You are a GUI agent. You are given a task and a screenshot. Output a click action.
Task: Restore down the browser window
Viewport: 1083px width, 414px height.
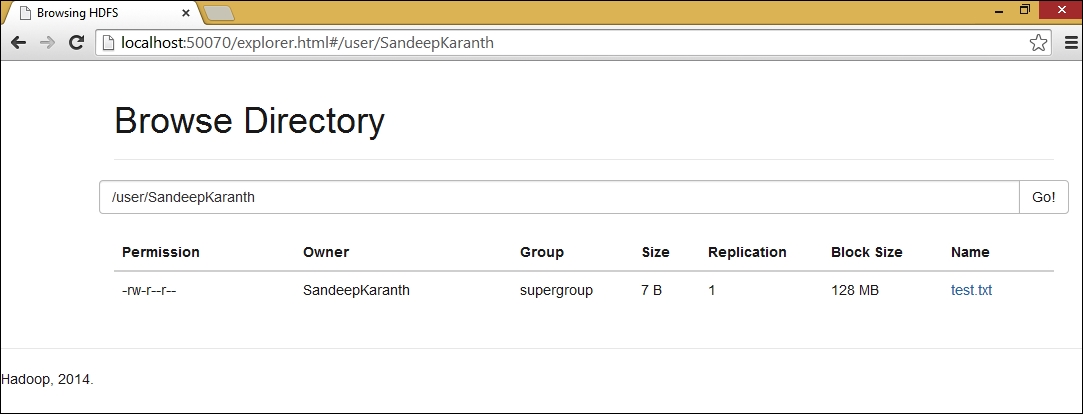point(1025,10)
